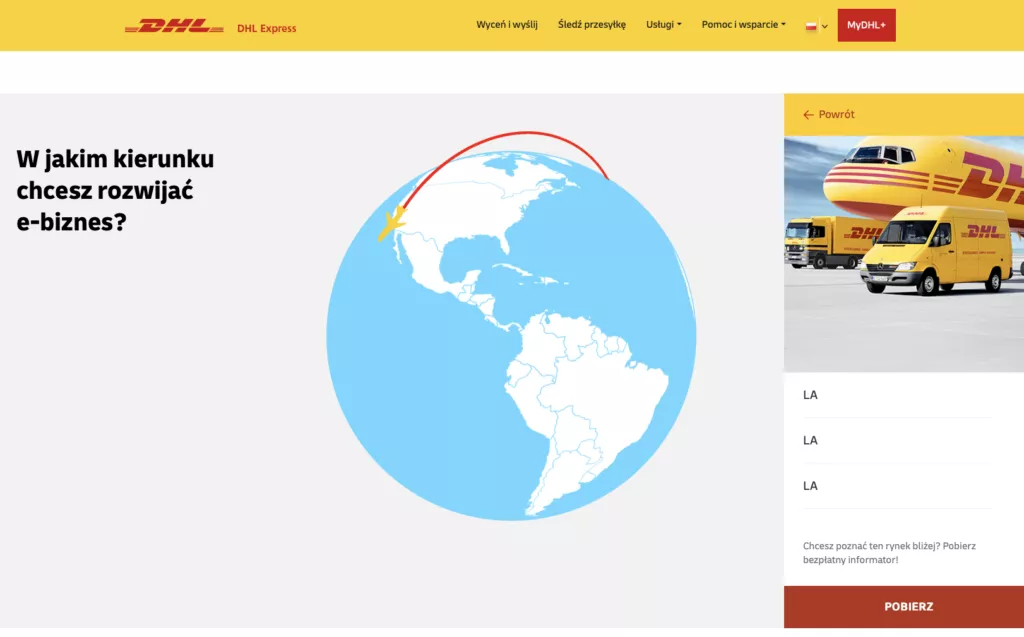Open language selector chevron beside flag
1024x637 pixels.
(825, 26)
